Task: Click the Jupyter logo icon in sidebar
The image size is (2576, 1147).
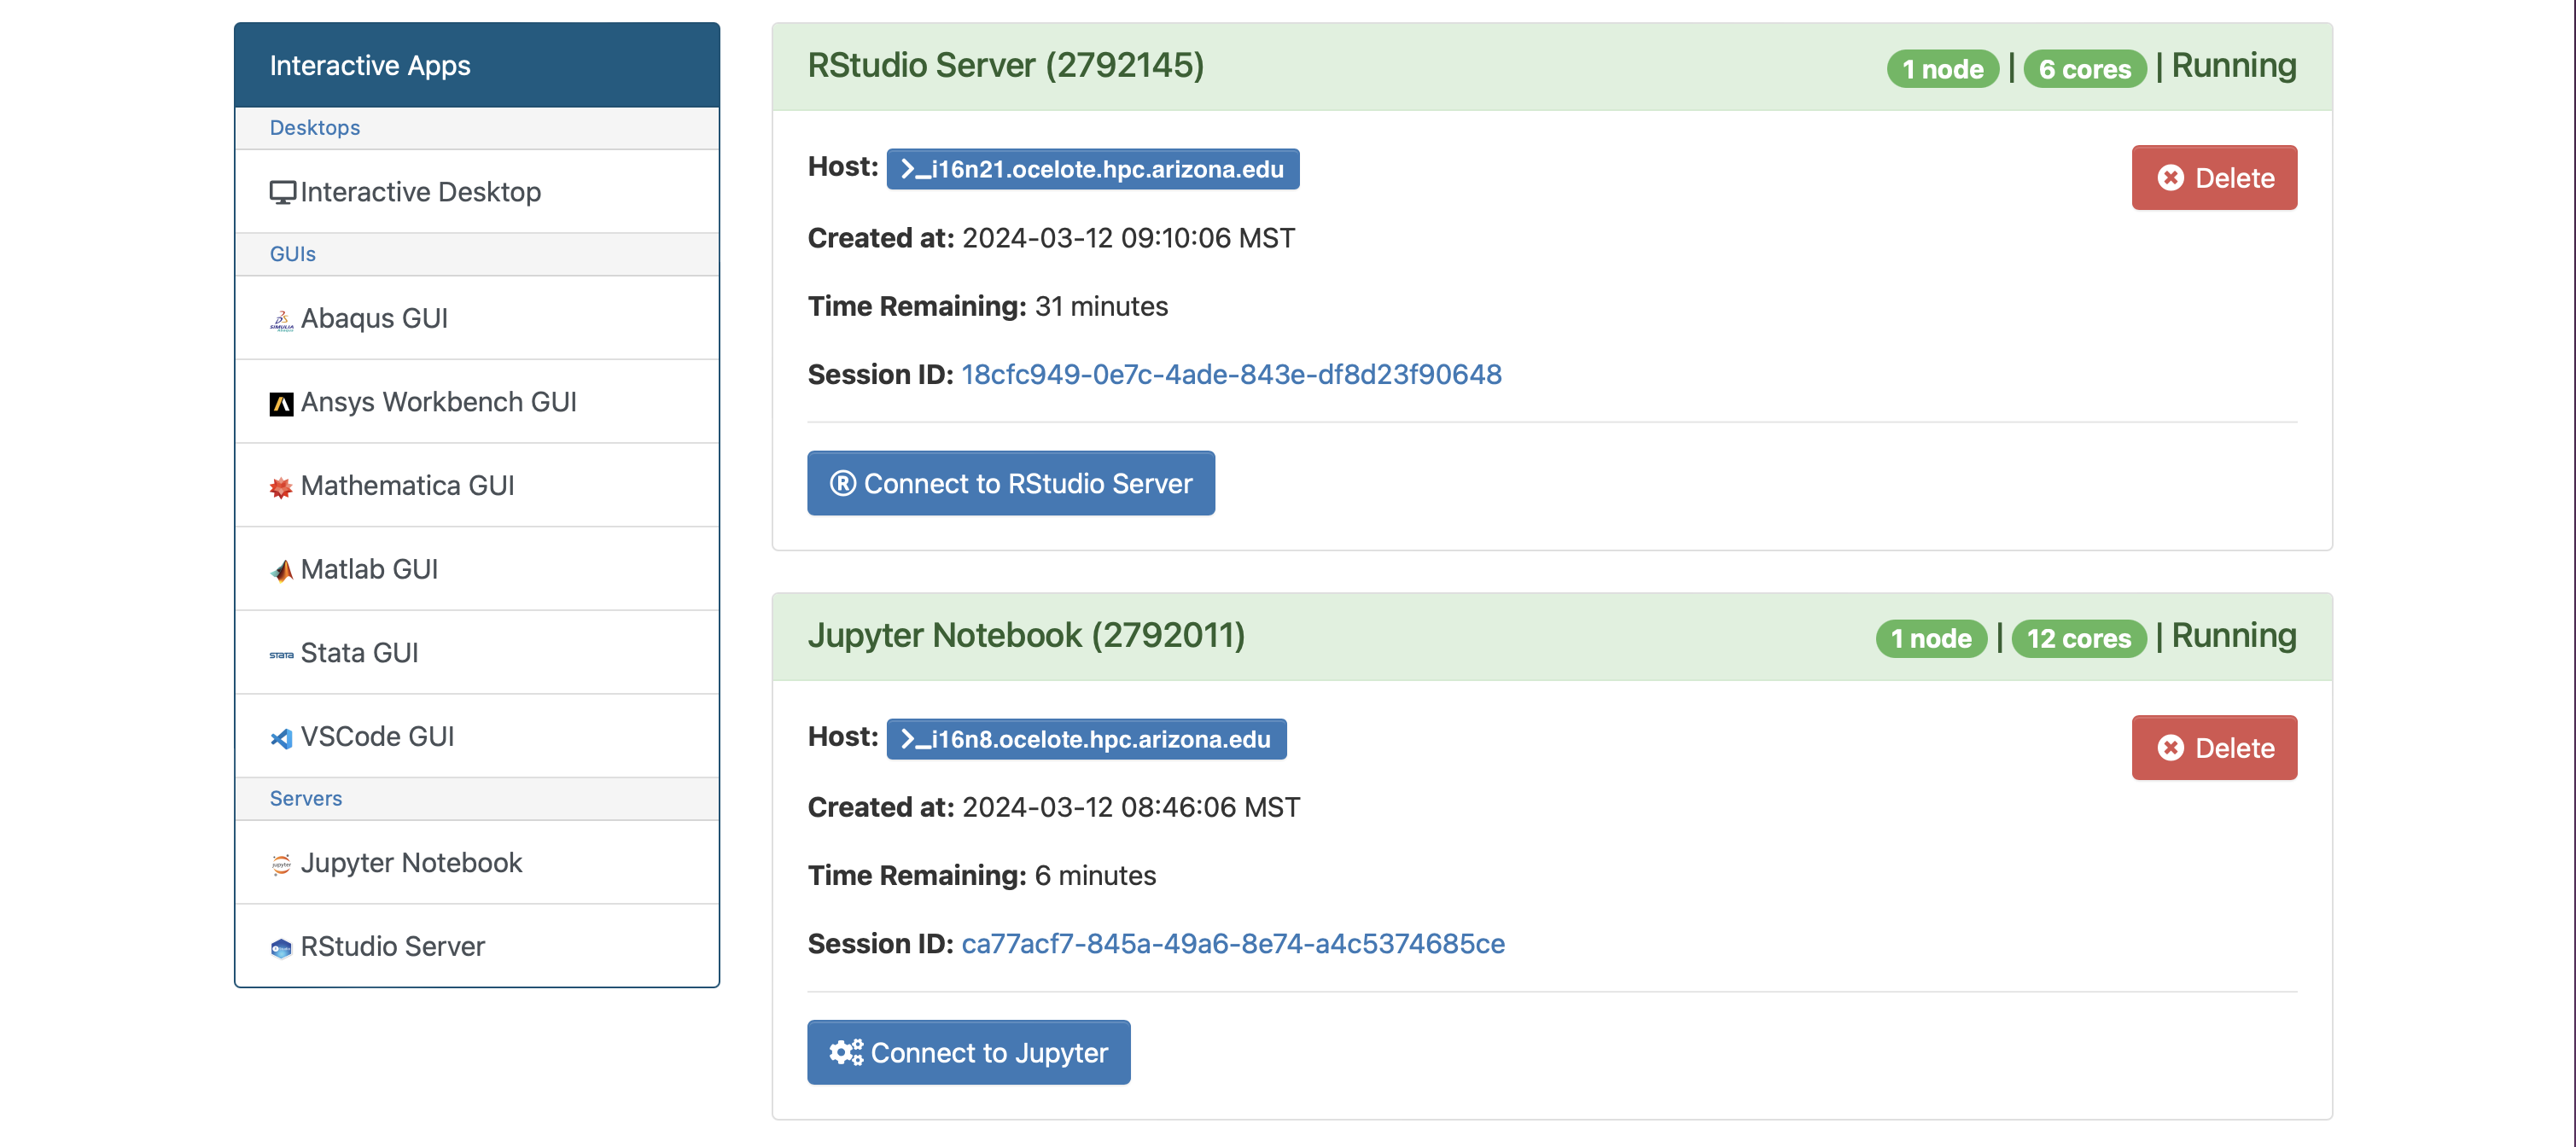Action: tap(281, 864)
